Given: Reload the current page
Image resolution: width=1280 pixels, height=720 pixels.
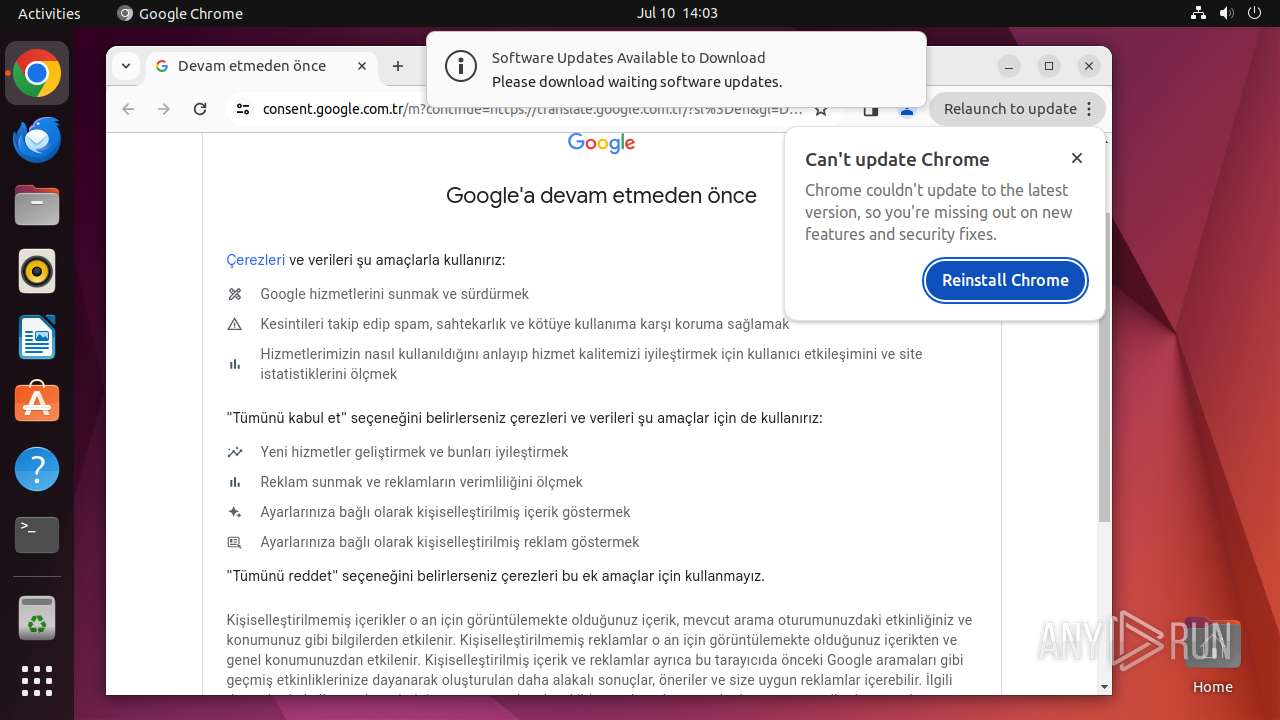Looking at the screenshot, I should click(200, 109).
